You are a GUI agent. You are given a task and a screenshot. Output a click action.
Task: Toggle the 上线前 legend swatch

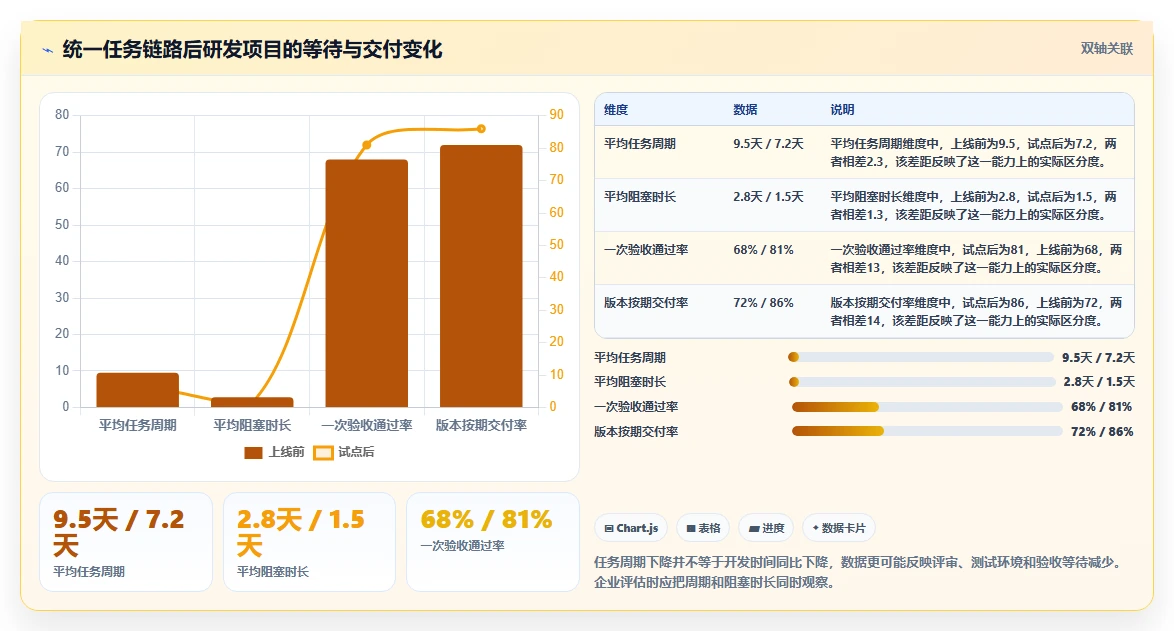tap(253, 452)
